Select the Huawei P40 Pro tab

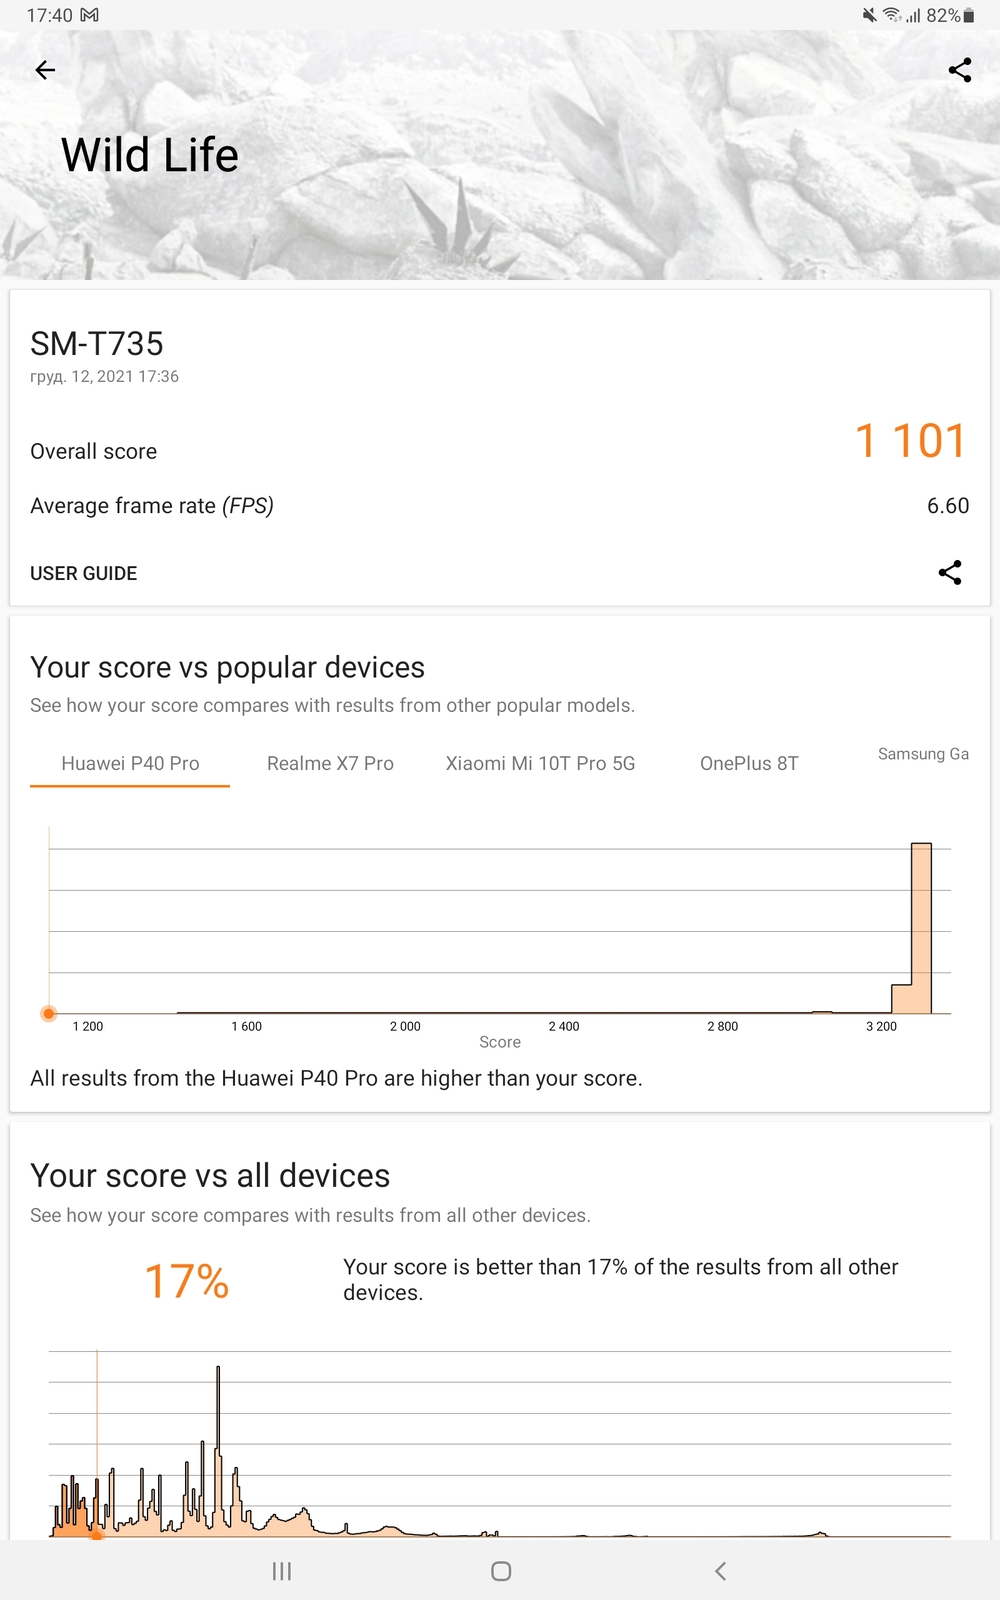point(130,763)
